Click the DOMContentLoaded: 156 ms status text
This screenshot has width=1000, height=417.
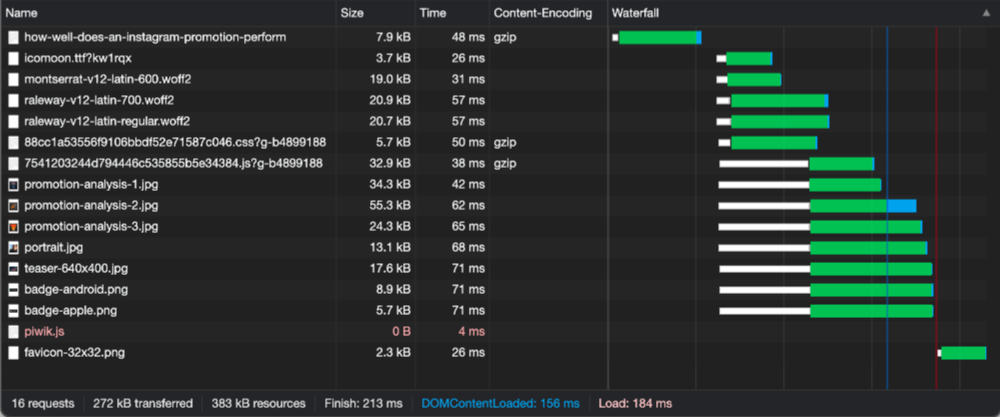point(500,403)
